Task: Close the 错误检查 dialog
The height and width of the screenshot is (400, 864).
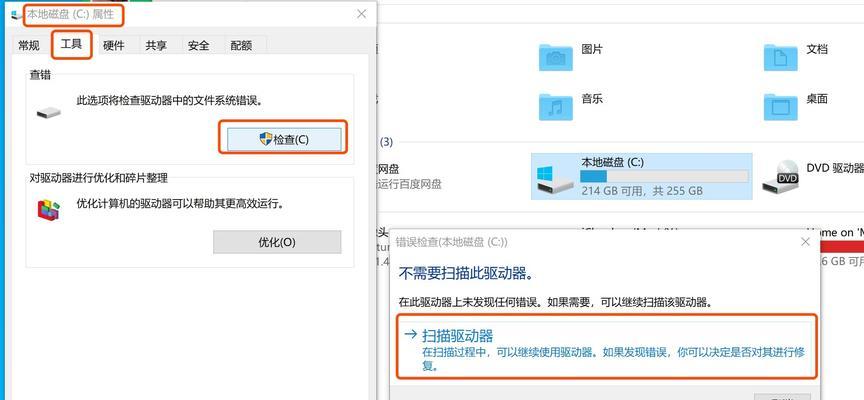Action: tap(805, 242)
